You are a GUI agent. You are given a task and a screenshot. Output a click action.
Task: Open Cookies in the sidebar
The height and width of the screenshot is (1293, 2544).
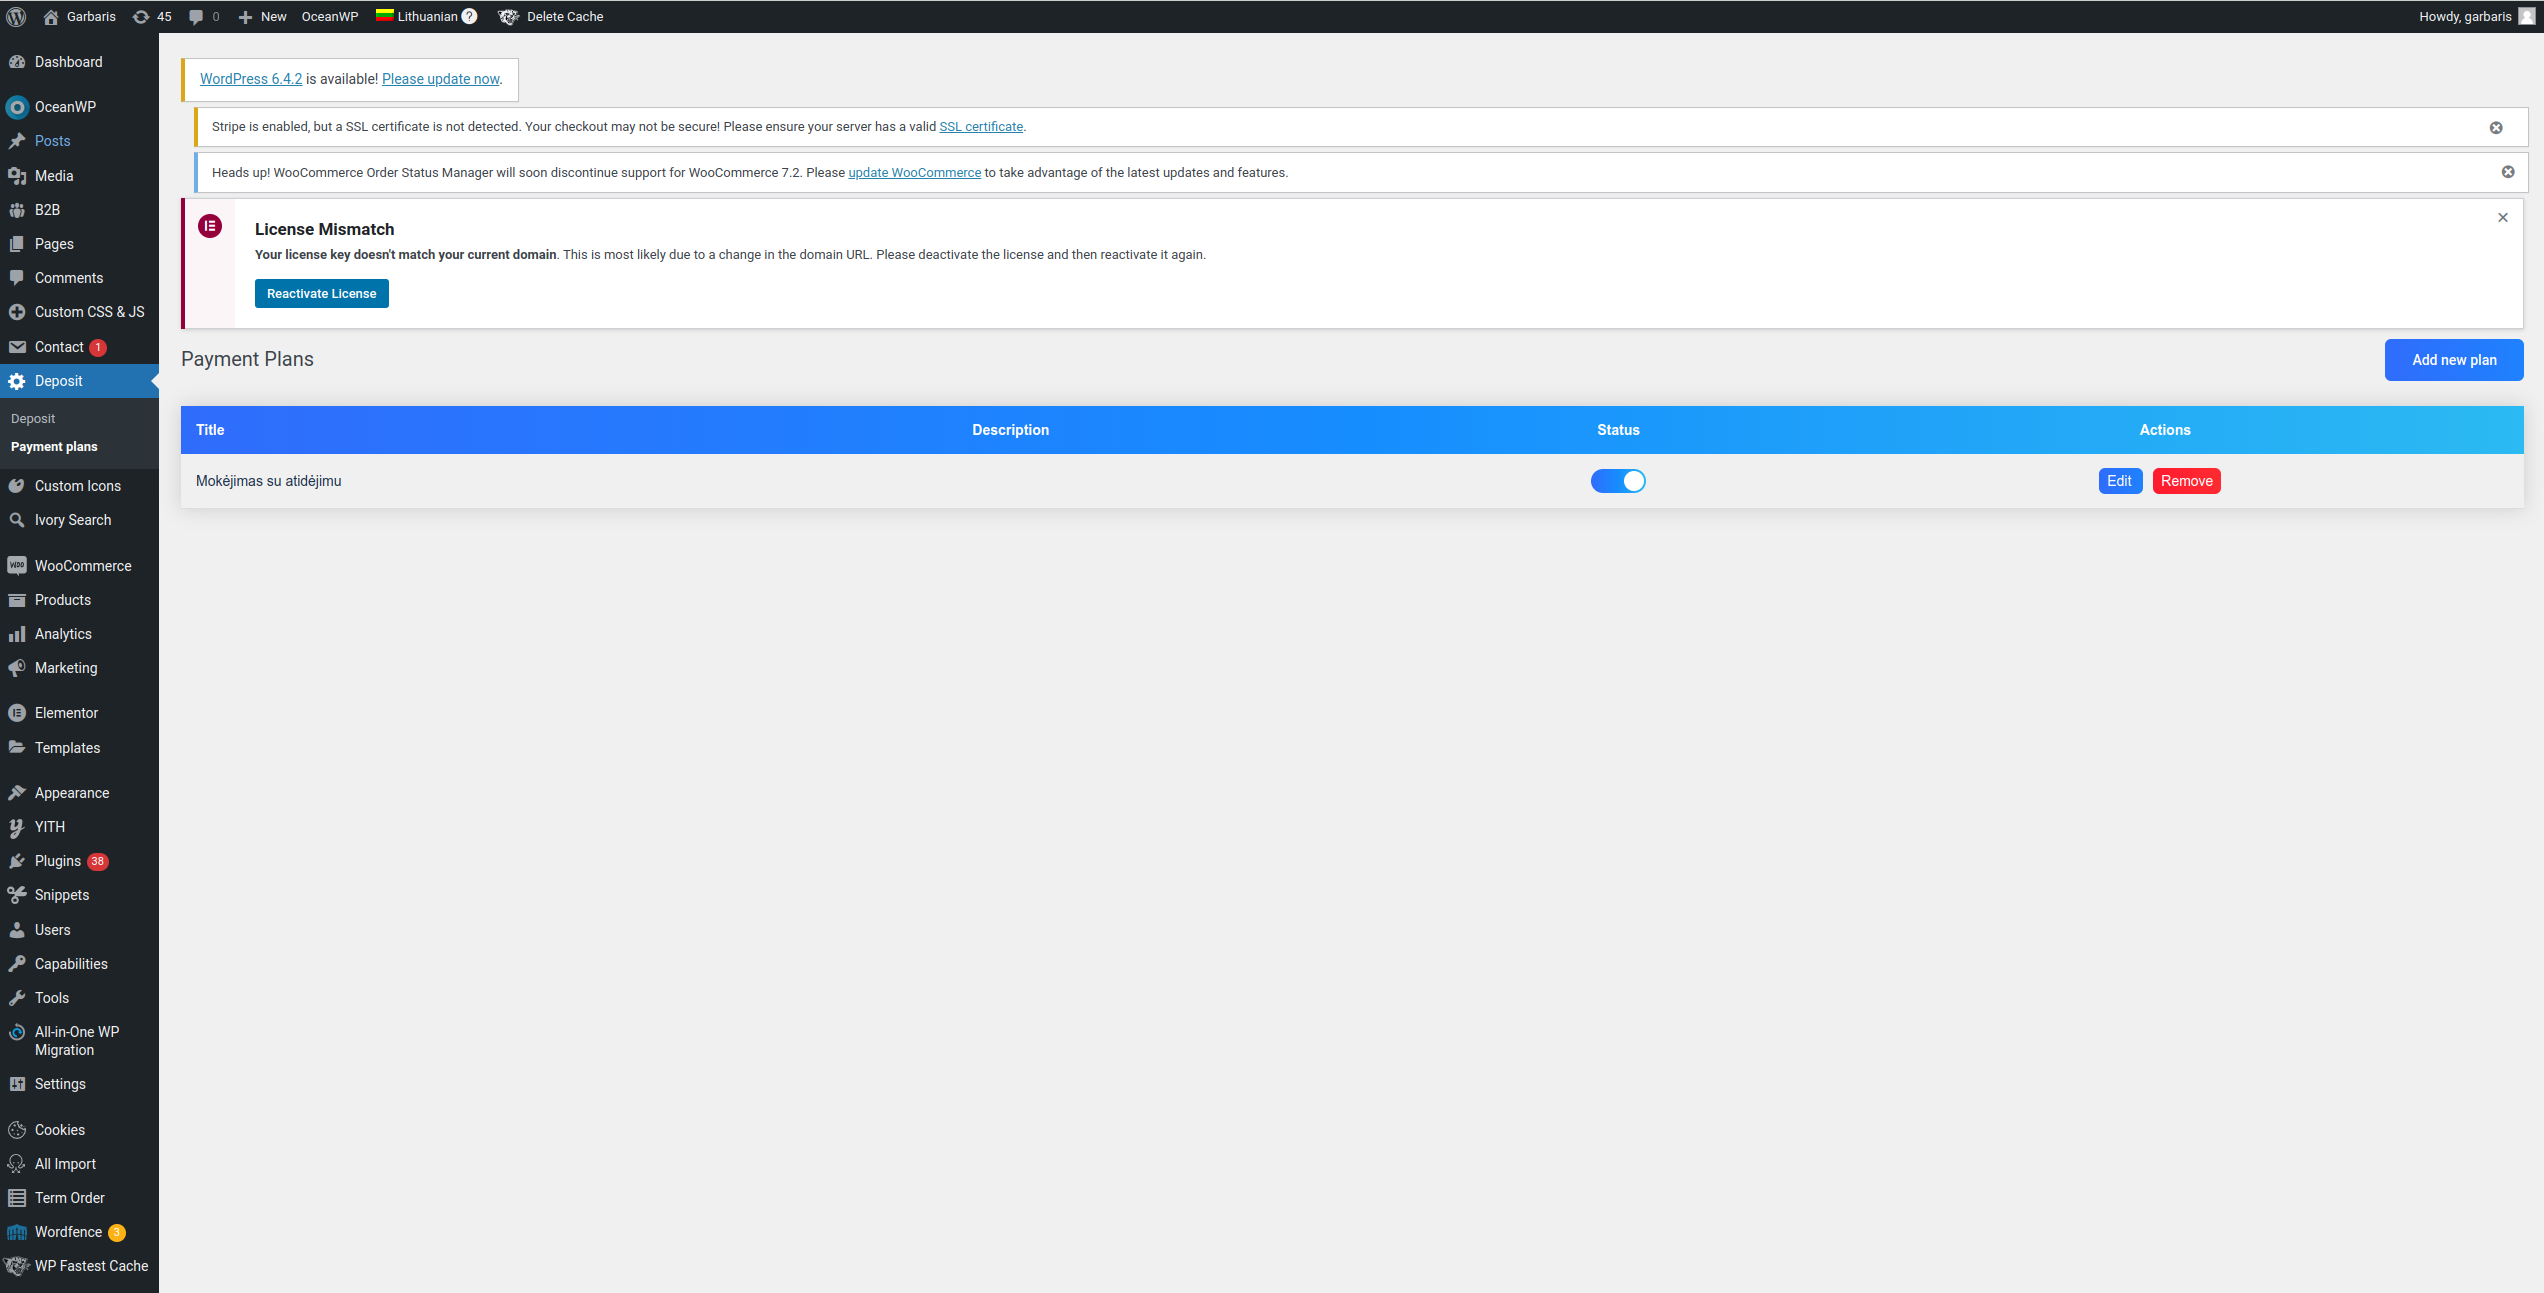[79, 1130]
